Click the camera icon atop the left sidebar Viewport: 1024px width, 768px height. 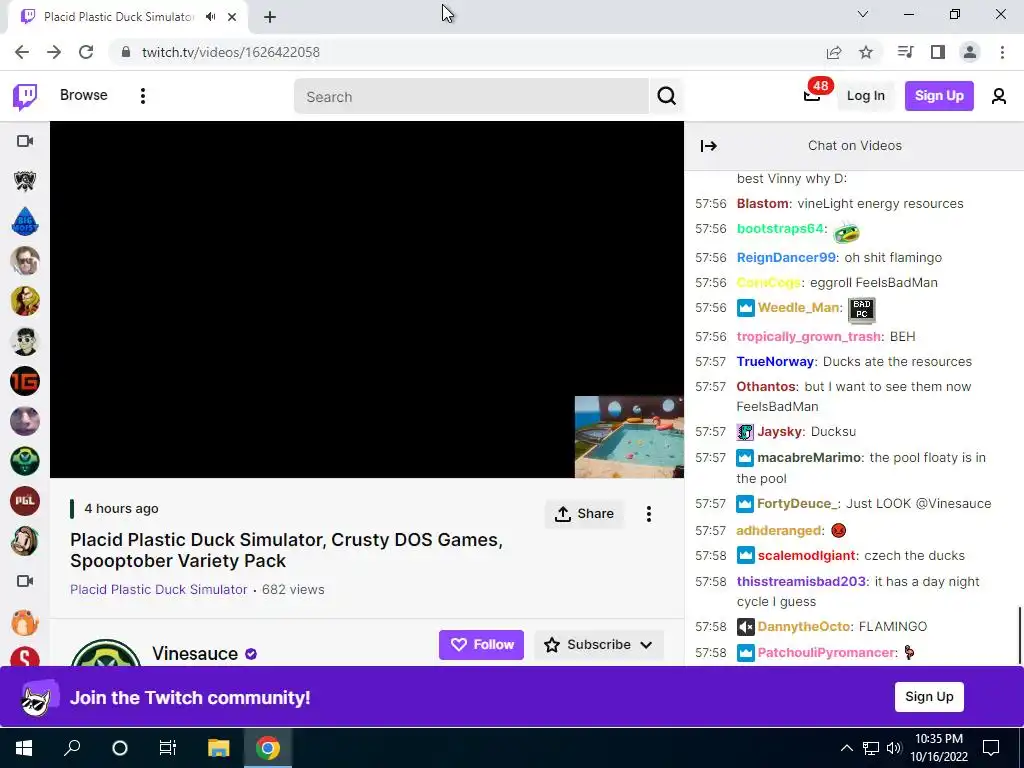click(x=25, y=141)
